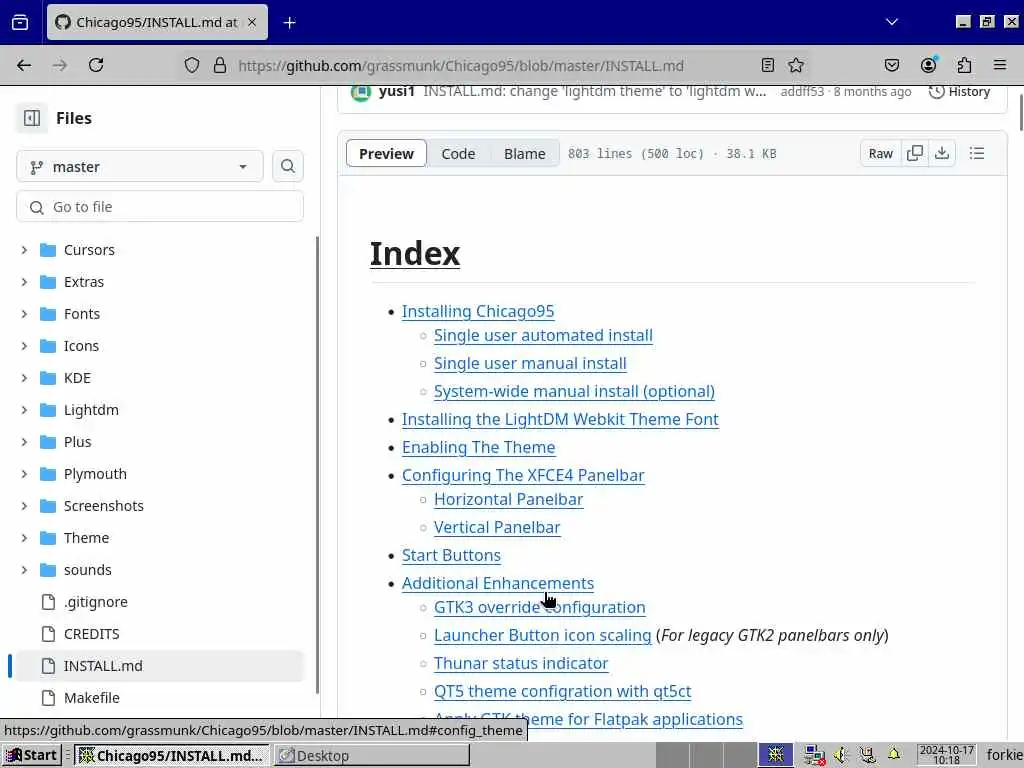Open the Enabling The Theme link

click(x=479, y=448)
